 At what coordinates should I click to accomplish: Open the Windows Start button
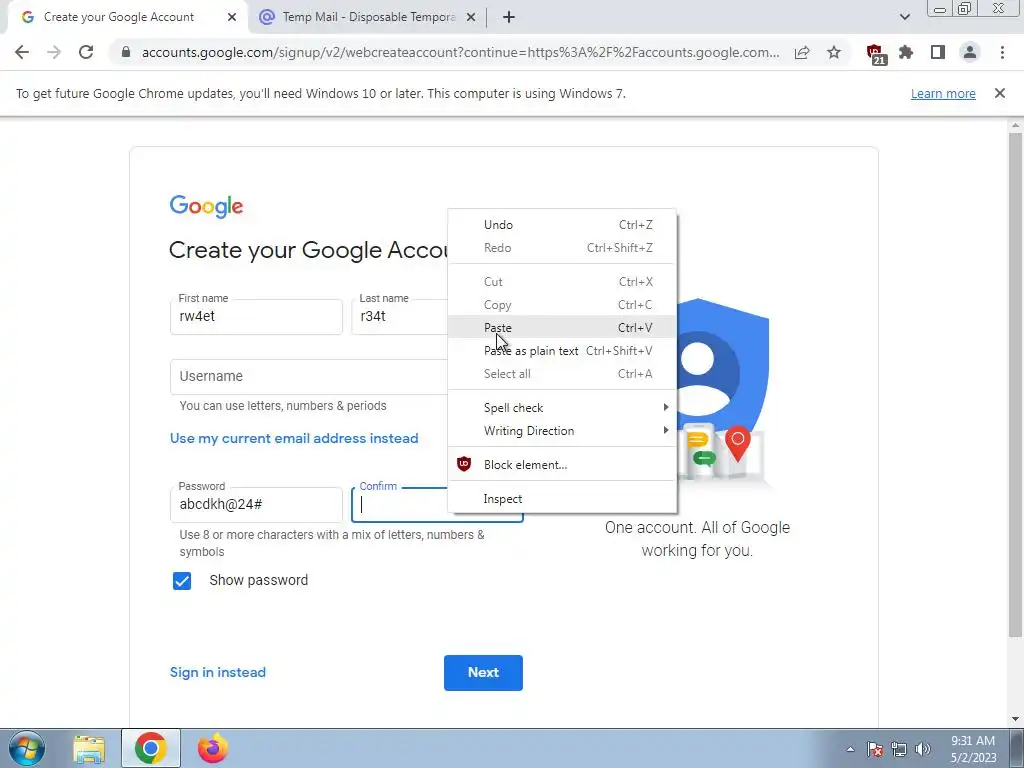pyautogui.click(x=26, y=748)
